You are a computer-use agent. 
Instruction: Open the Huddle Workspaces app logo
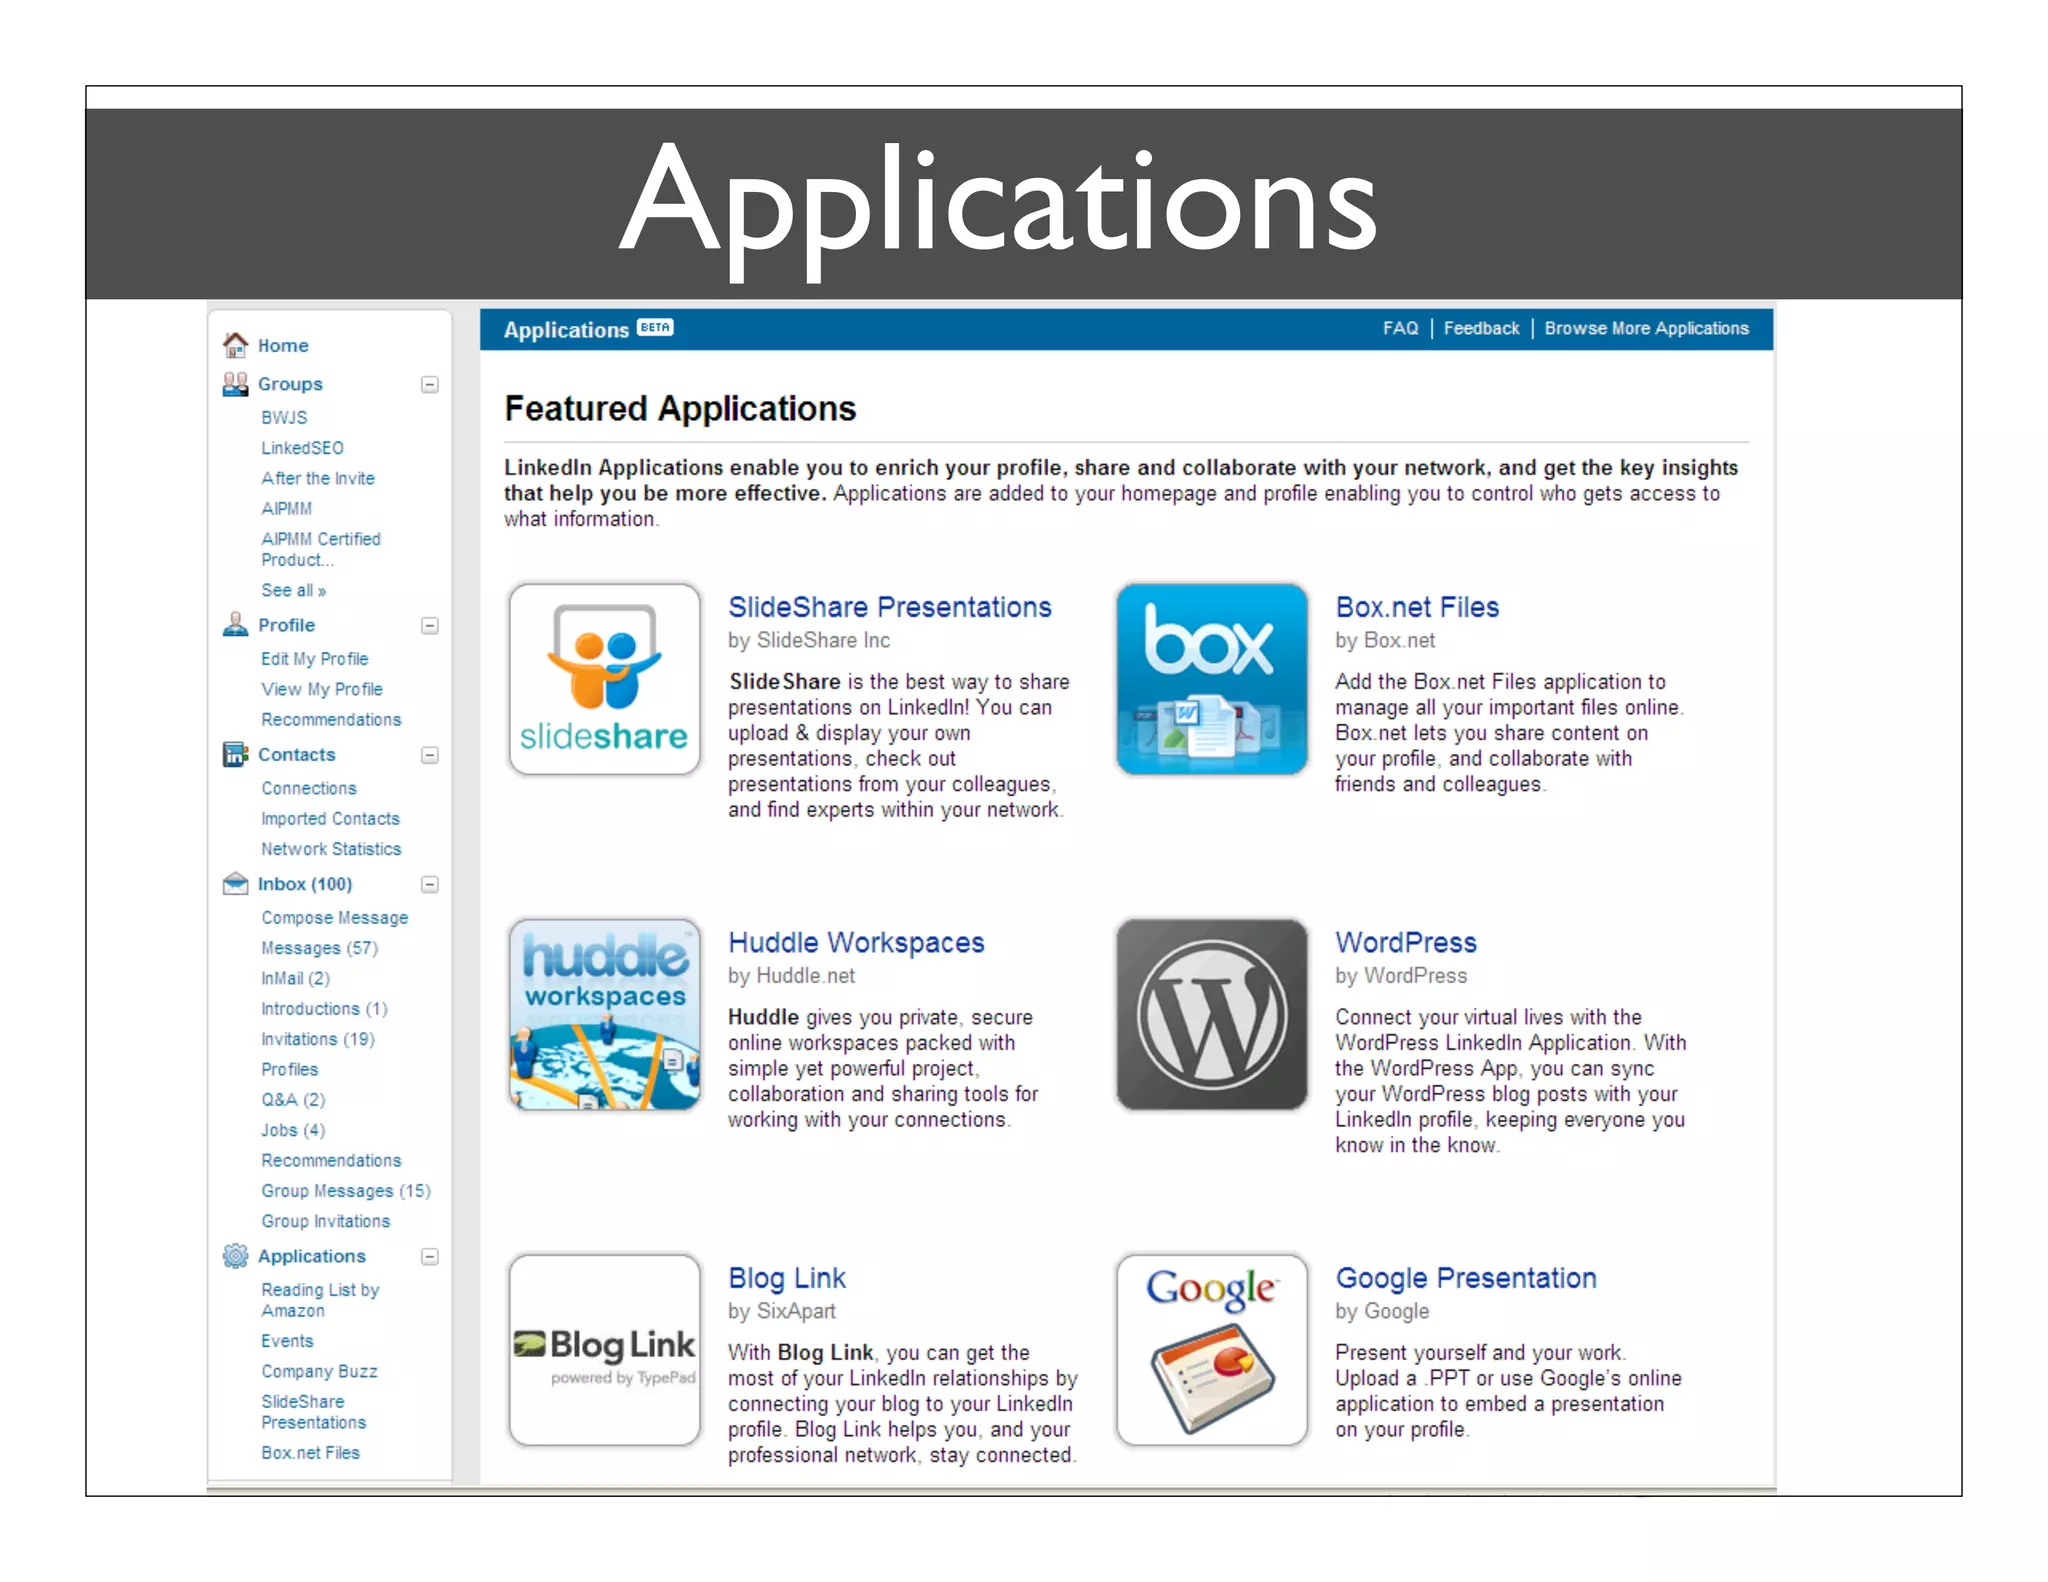[x=604, y=1015]
